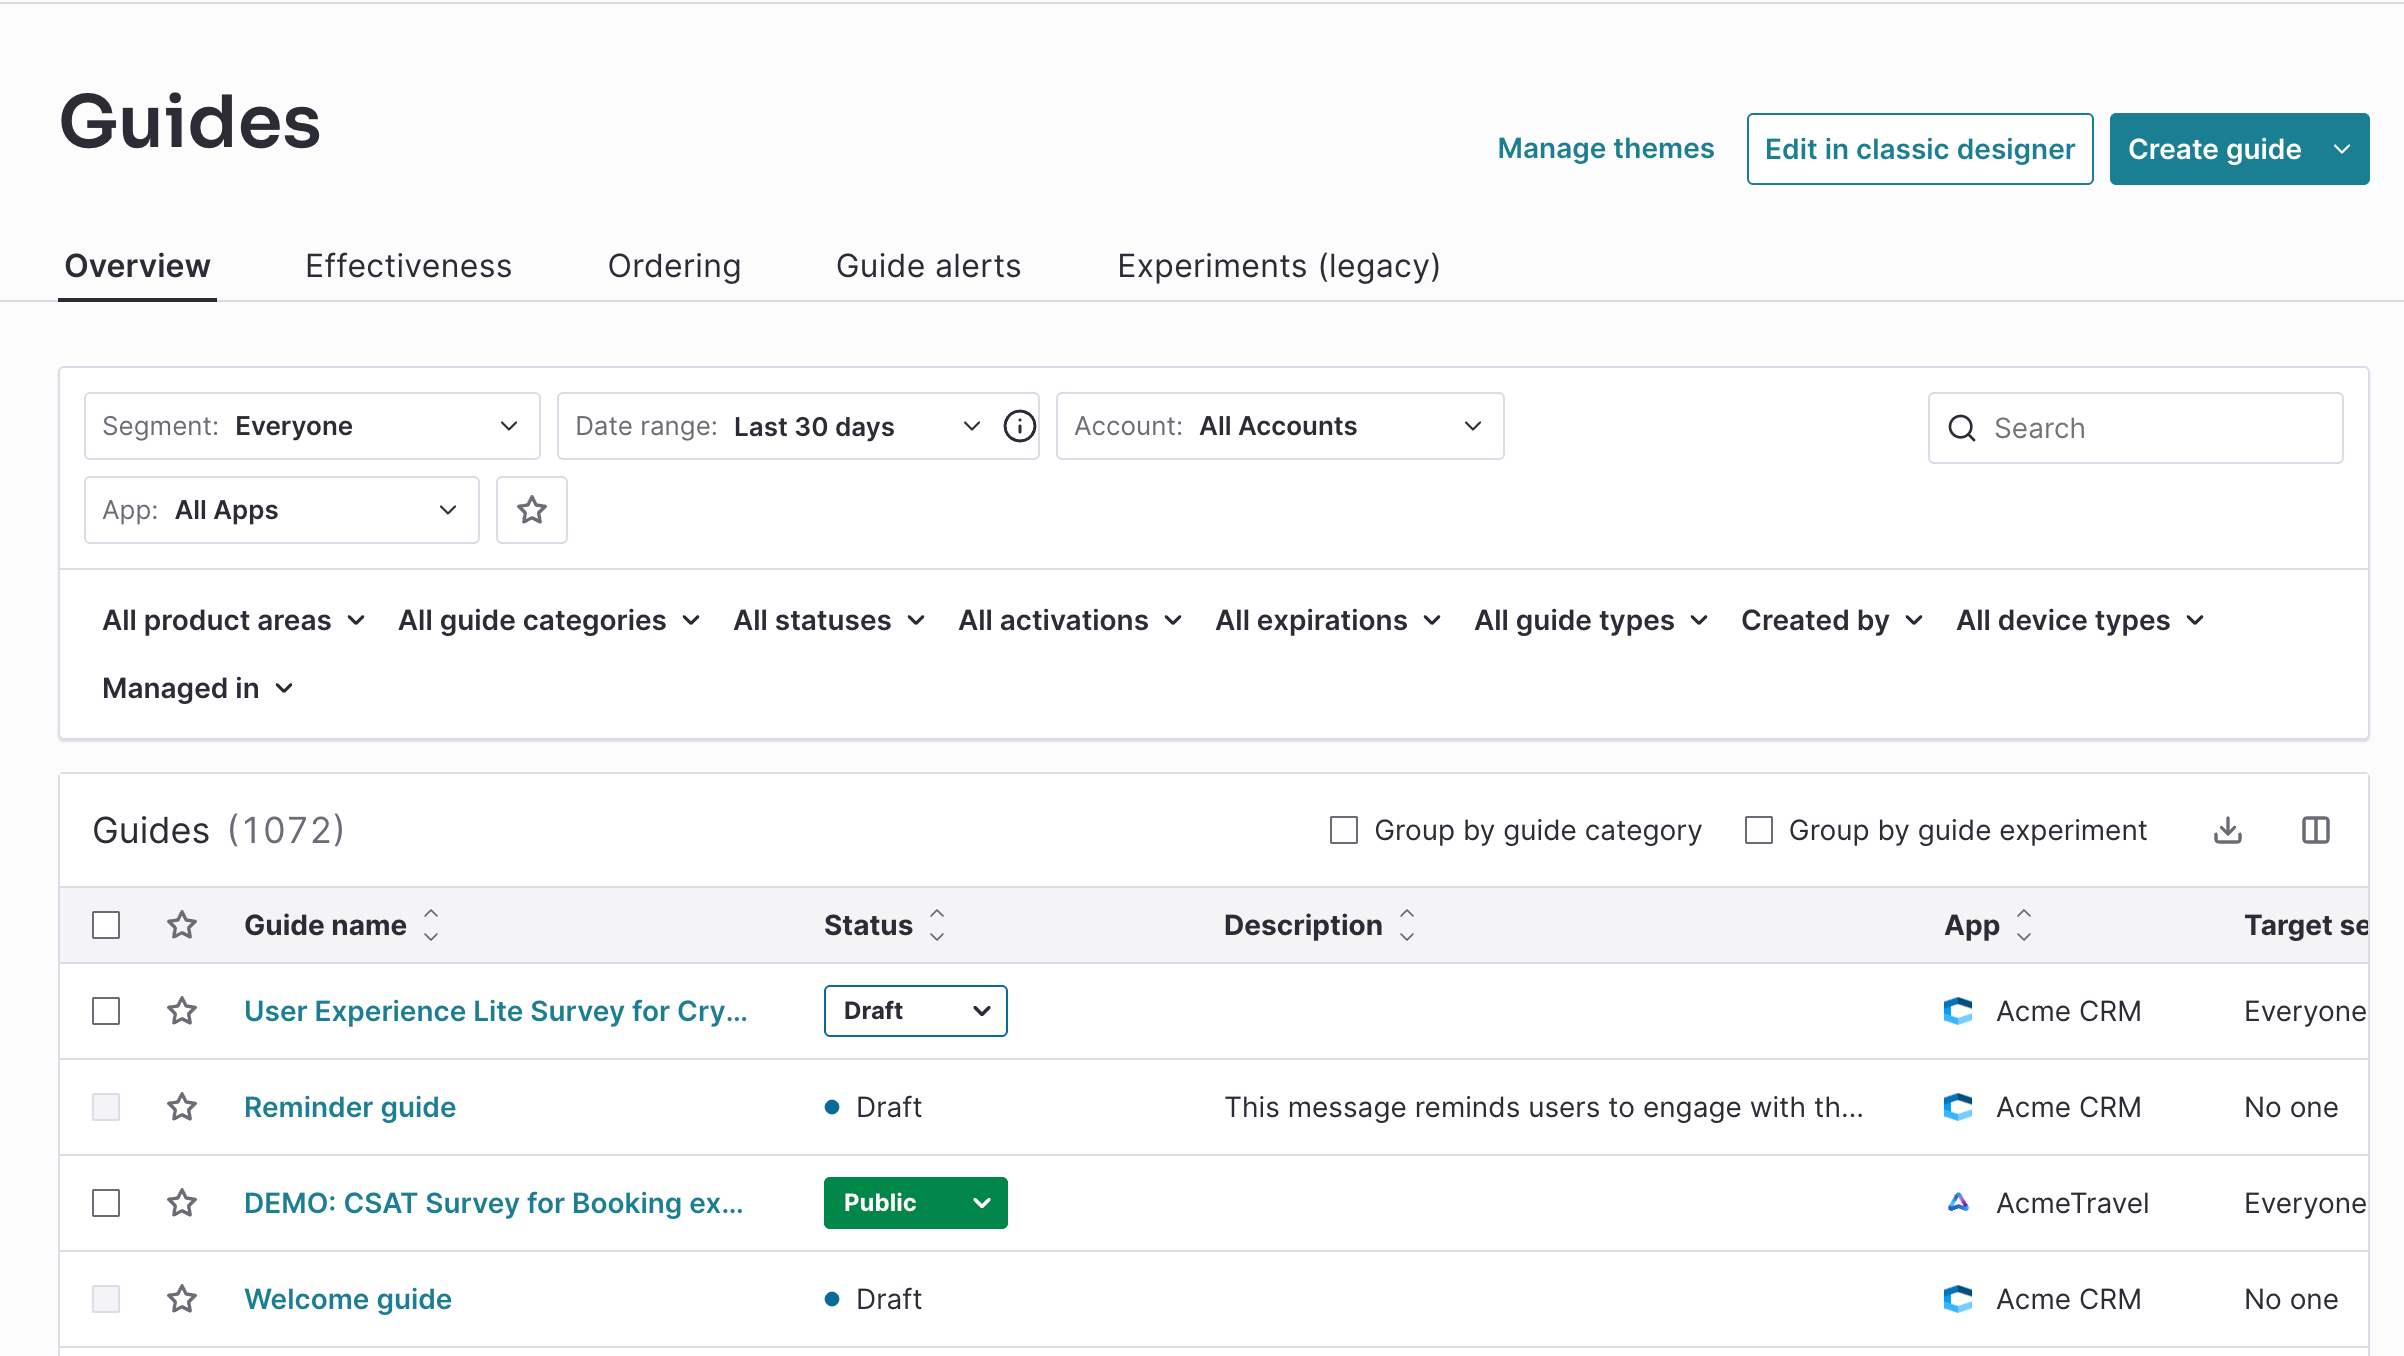Expand All guide types filter
This screenshot has width=2404, height=1356.
point(1591,620)
